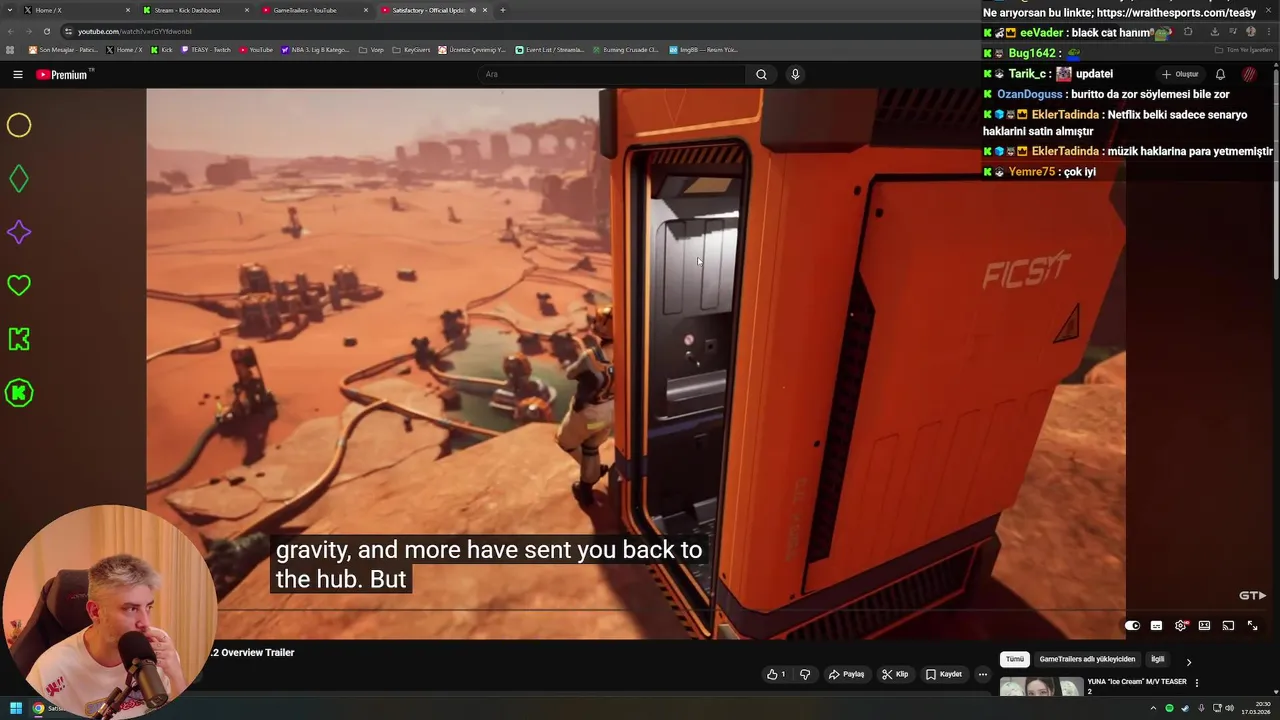1280x720 pixels.
Task: Open a new browser tab
Action: [x=502, y=10]
